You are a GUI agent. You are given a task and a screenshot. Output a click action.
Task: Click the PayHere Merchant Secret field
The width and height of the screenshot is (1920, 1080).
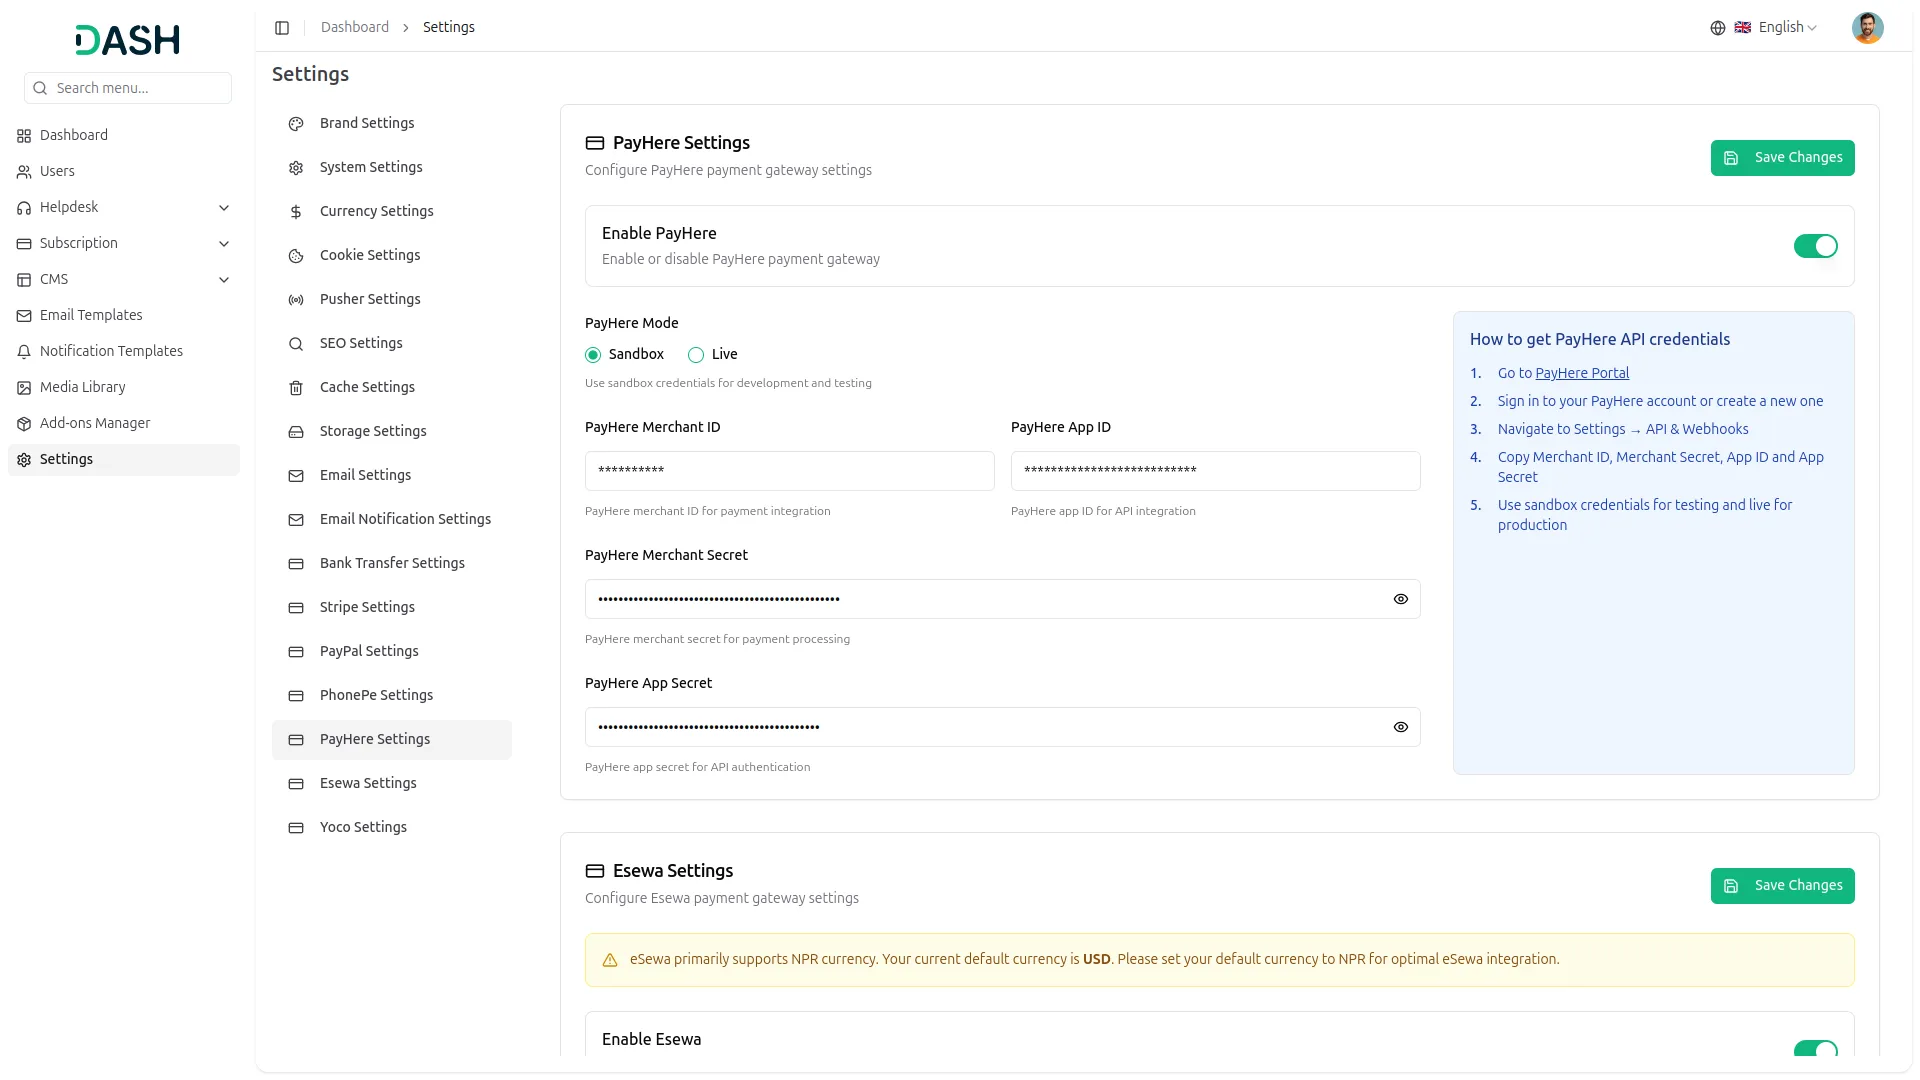click(x=1003, y=599)
